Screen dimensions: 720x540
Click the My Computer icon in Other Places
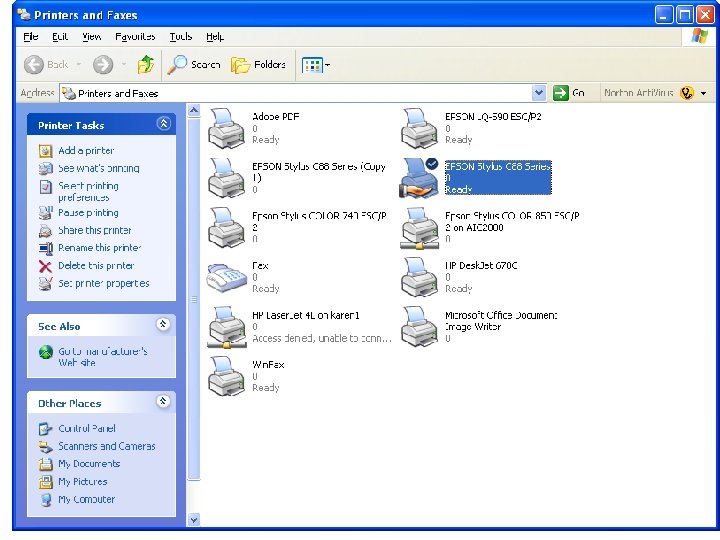point(45,500)
